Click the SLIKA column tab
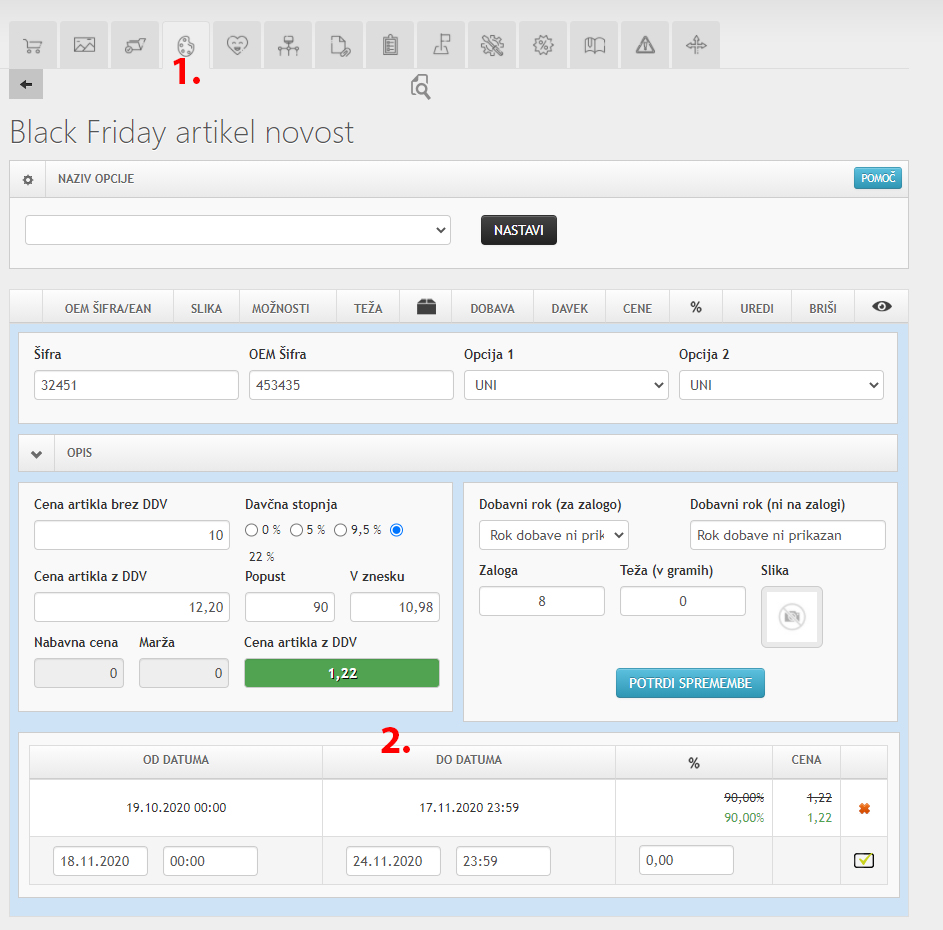Image resolution: width=943 pixels, height=930 pixels. coord(206,309)
